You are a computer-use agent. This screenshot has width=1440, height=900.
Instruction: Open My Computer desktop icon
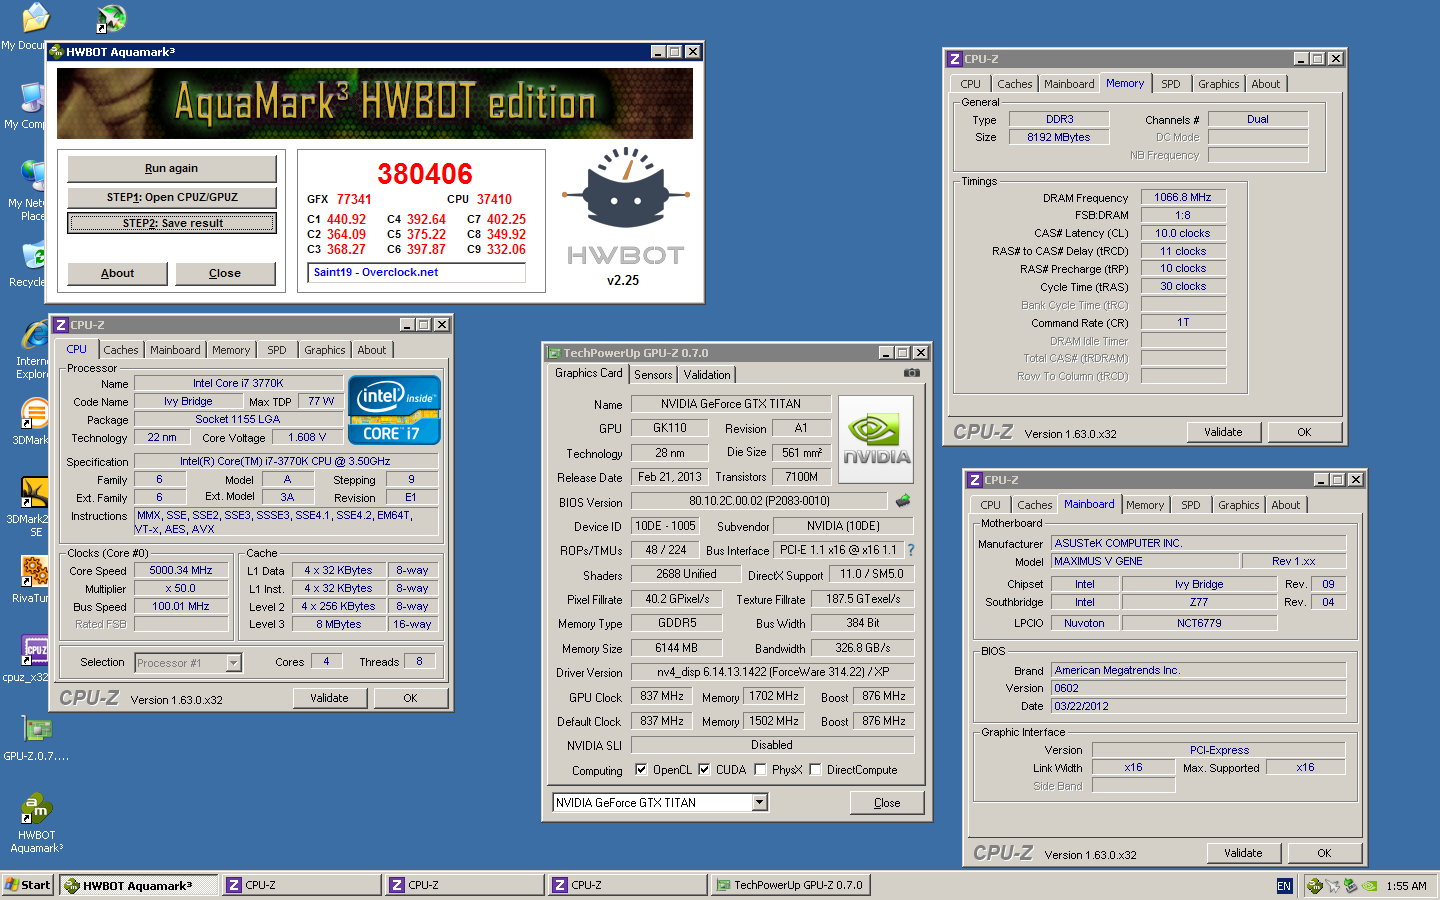[x=34, y=98]
